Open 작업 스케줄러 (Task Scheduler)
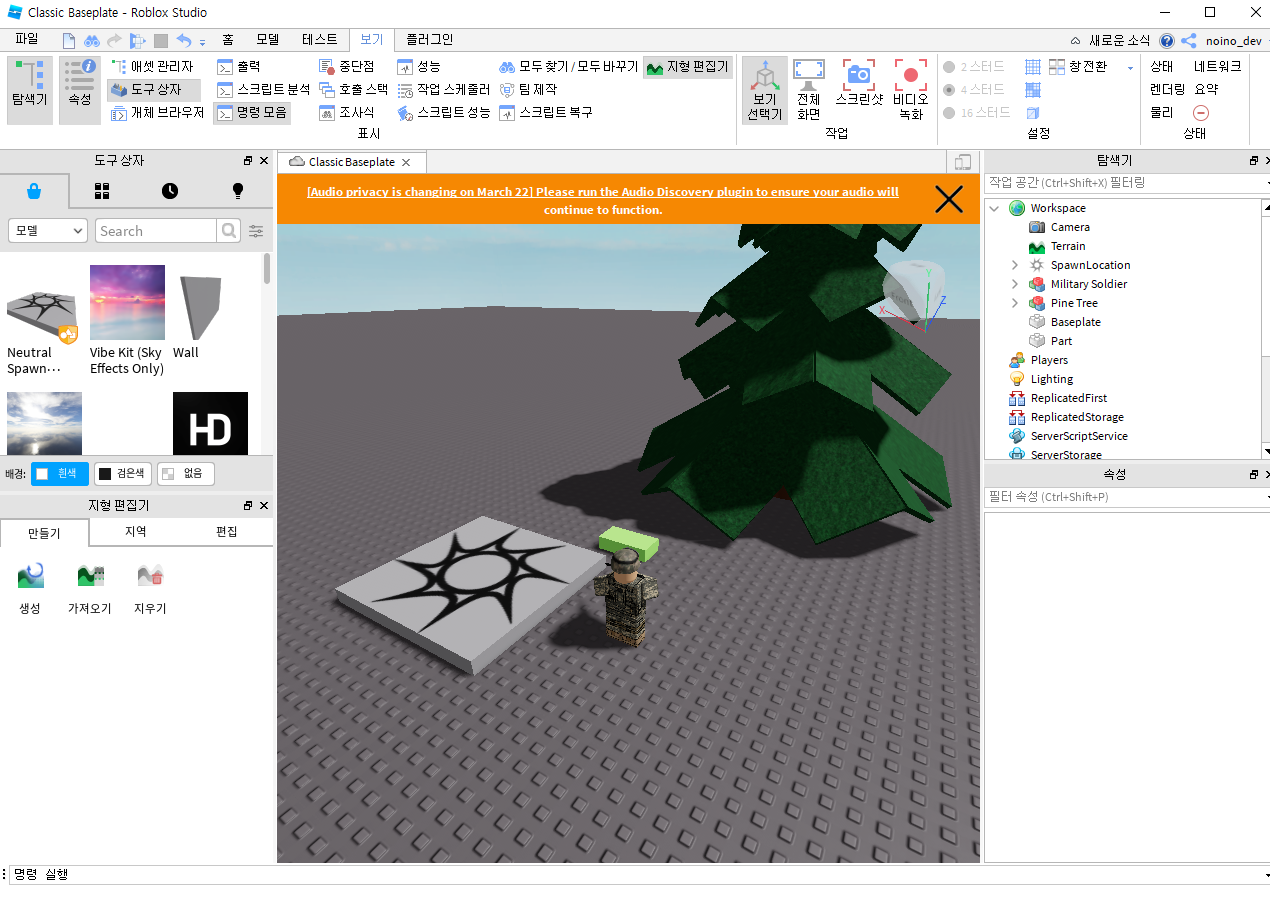This screenshot has height=913, width=1270. click(444, 89)
